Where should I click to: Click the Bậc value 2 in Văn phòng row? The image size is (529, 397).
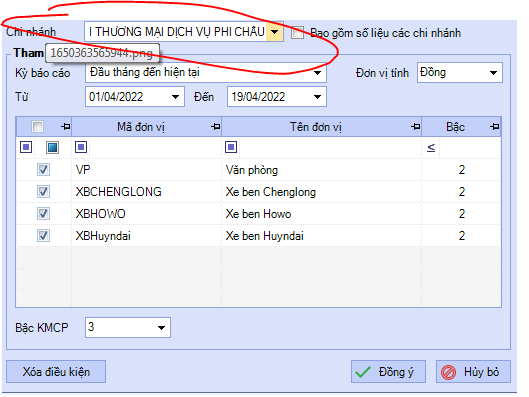pyautogui.click(x=462, y=170)
